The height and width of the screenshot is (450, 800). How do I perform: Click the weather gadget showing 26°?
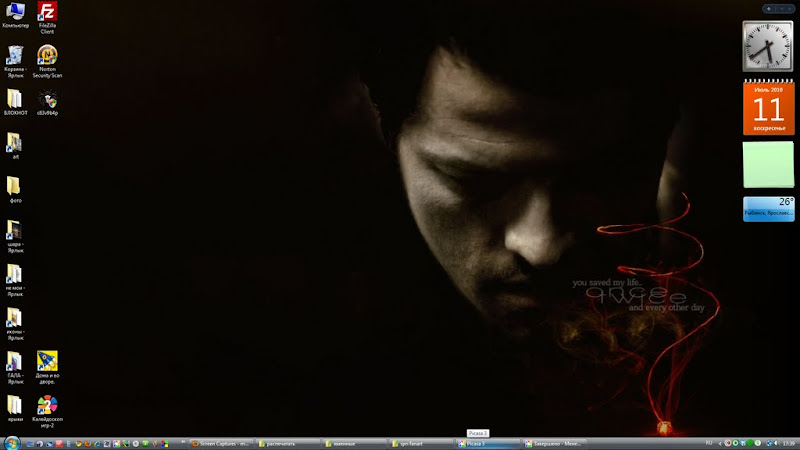pos(768,209)
